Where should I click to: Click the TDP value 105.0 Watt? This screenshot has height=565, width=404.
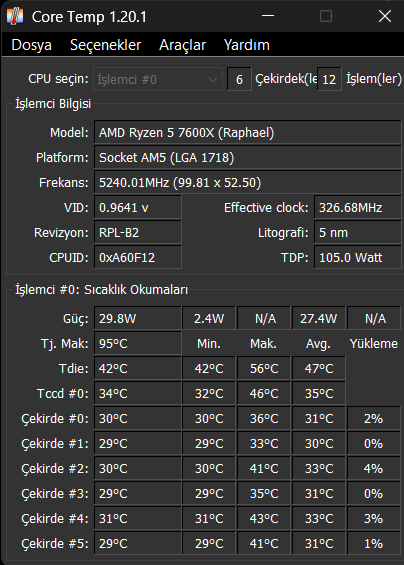coord(358,257)
